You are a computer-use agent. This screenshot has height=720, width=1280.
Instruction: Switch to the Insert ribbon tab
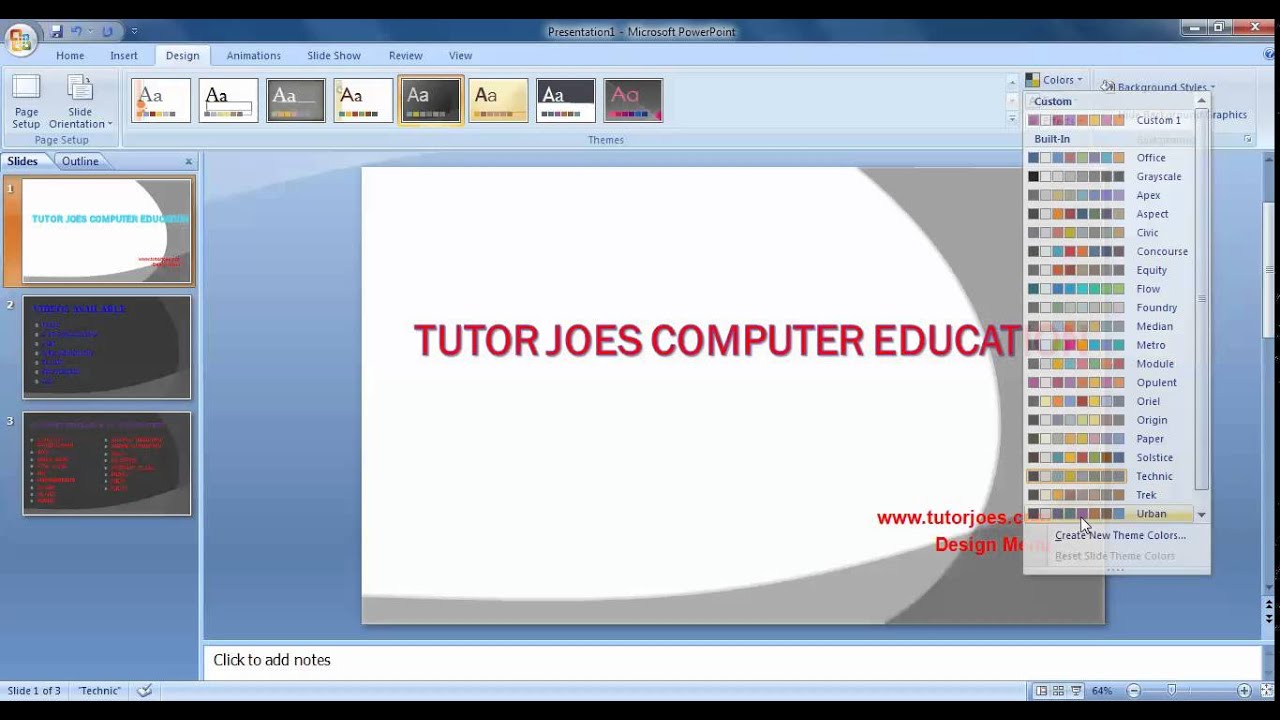click(124, 56)
